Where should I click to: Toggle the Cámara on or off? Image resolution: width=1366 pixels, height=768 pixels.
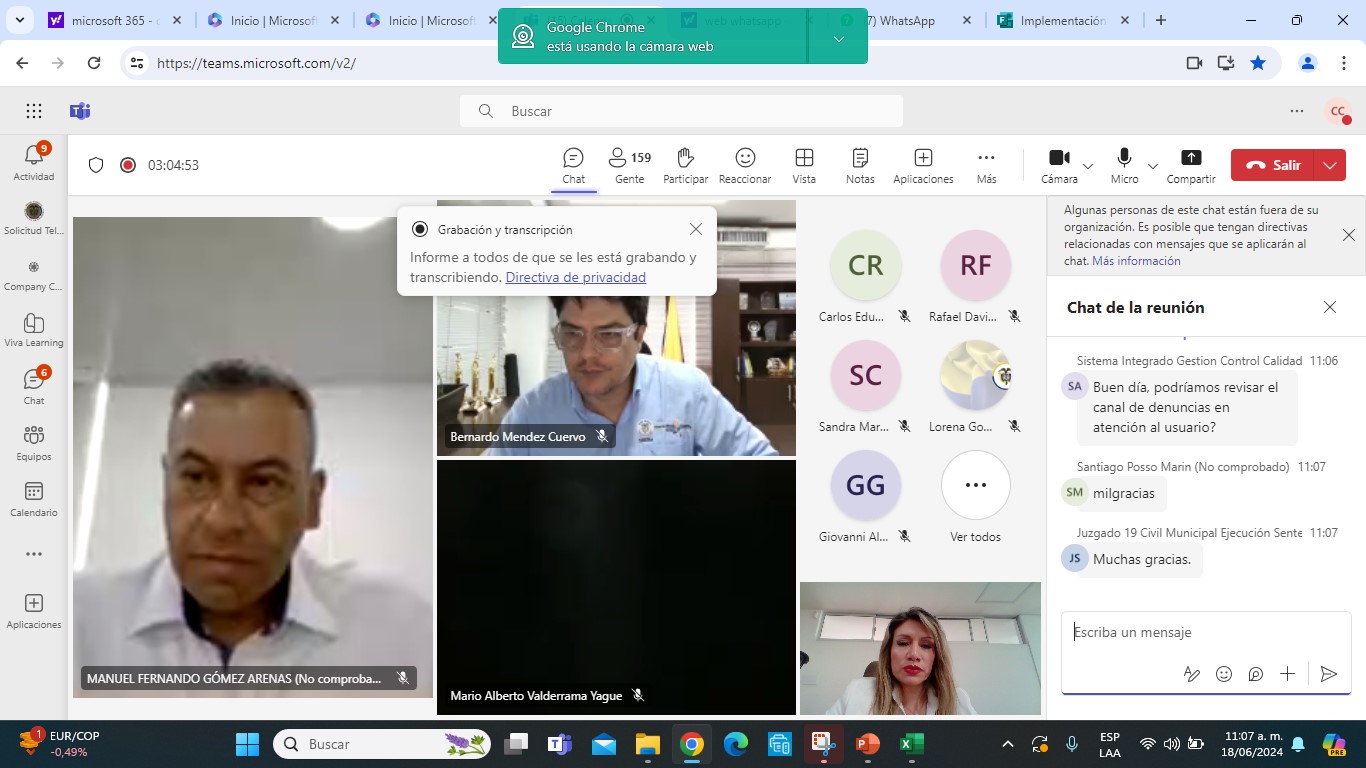point(1059,166)
